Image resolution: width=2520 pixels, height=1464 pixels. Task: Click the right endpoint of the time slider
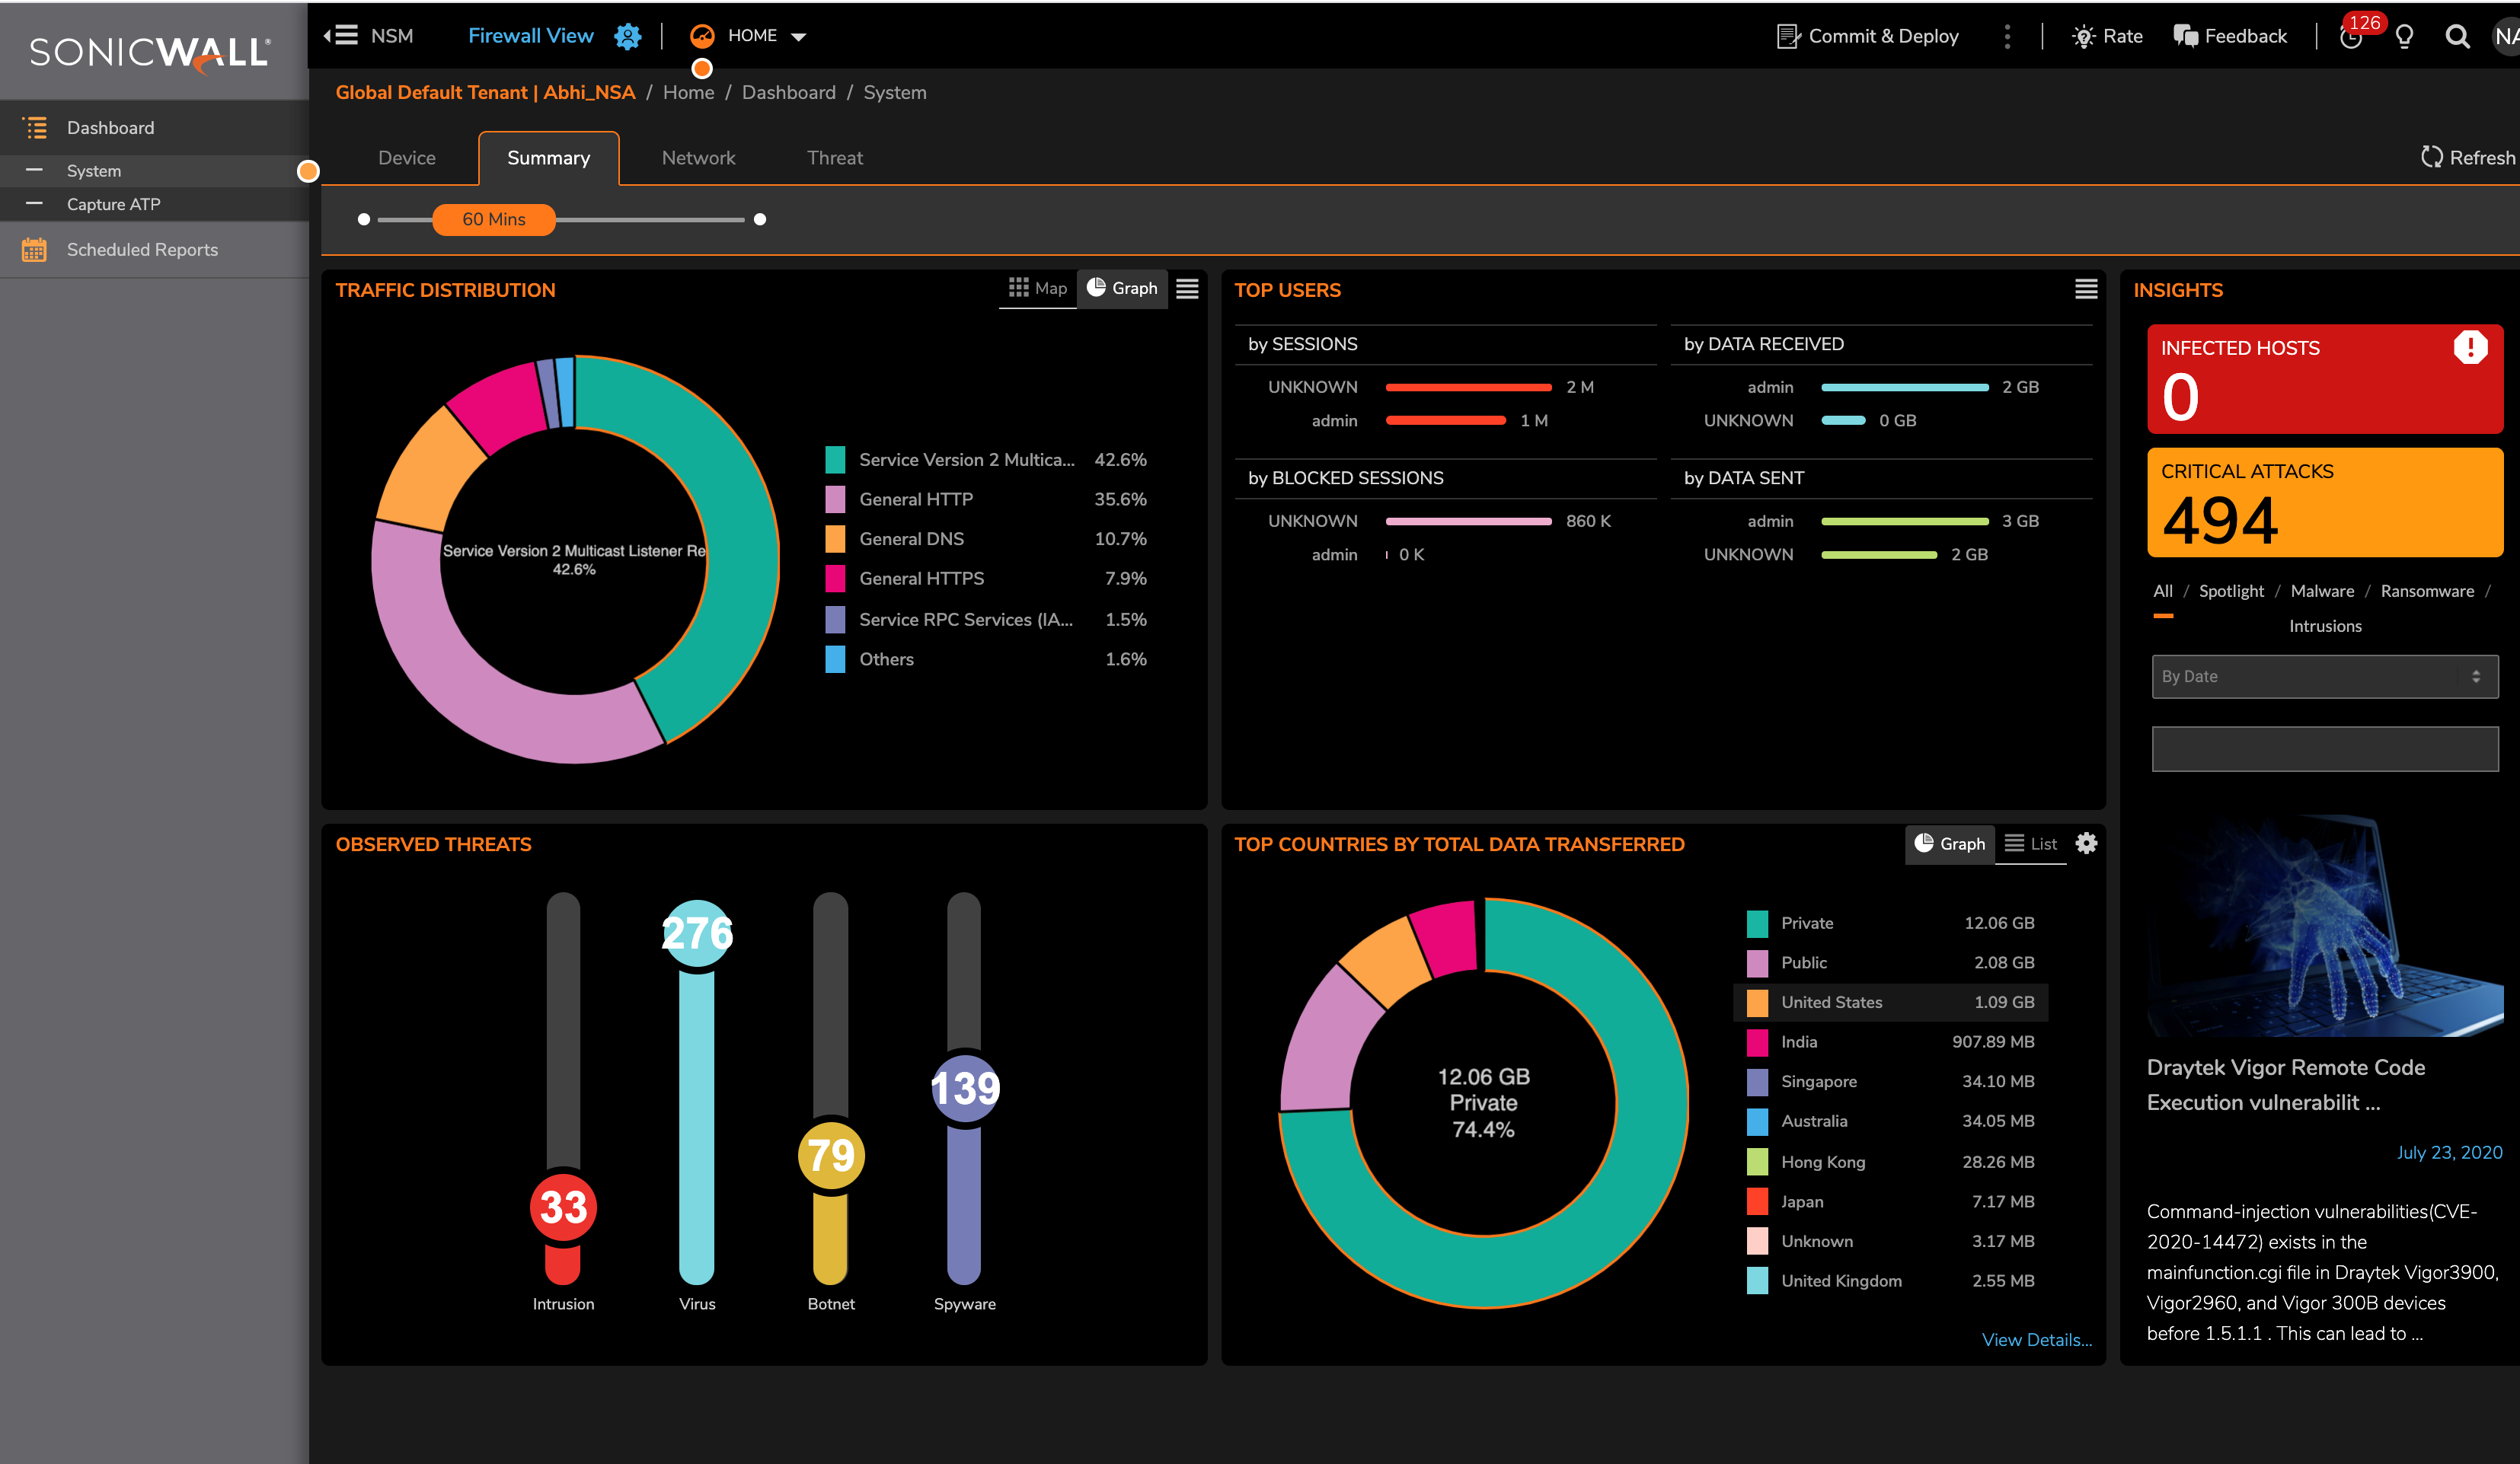760,219
